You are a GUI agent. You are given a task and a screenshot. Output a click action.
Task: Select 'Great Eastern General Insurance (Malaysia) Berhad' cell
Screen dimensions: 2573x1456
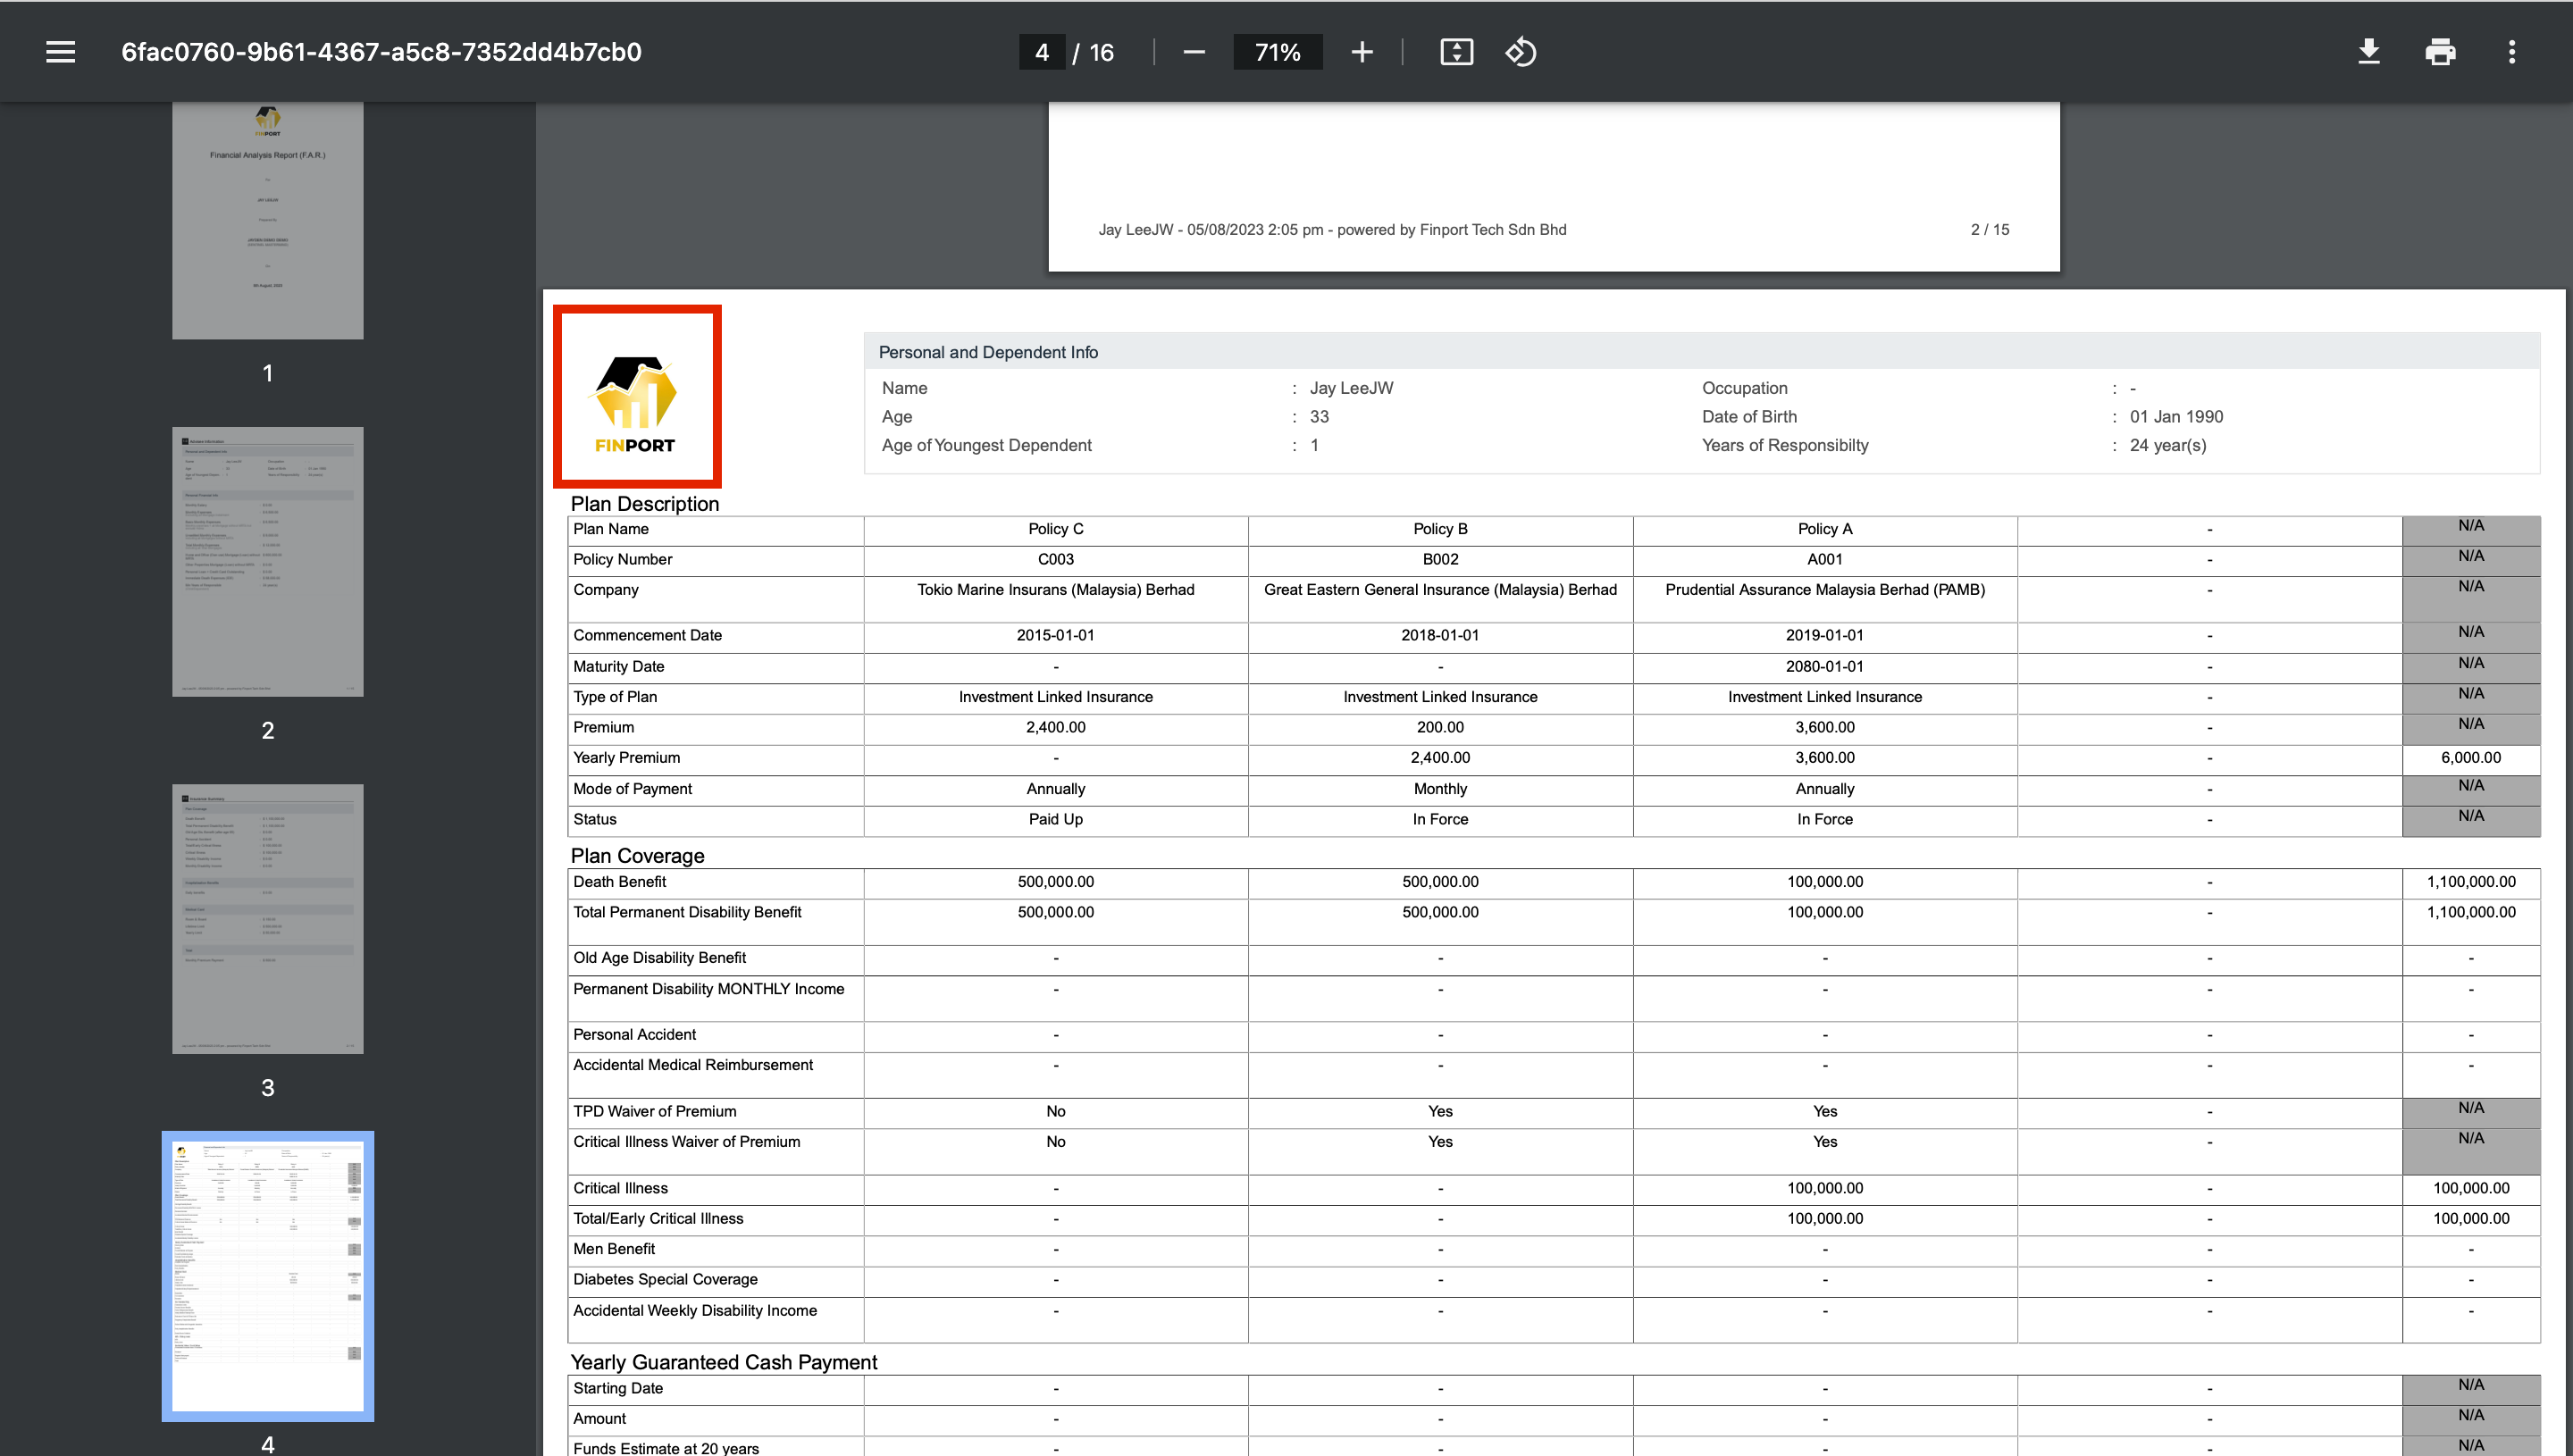(x=1440, y=598)
